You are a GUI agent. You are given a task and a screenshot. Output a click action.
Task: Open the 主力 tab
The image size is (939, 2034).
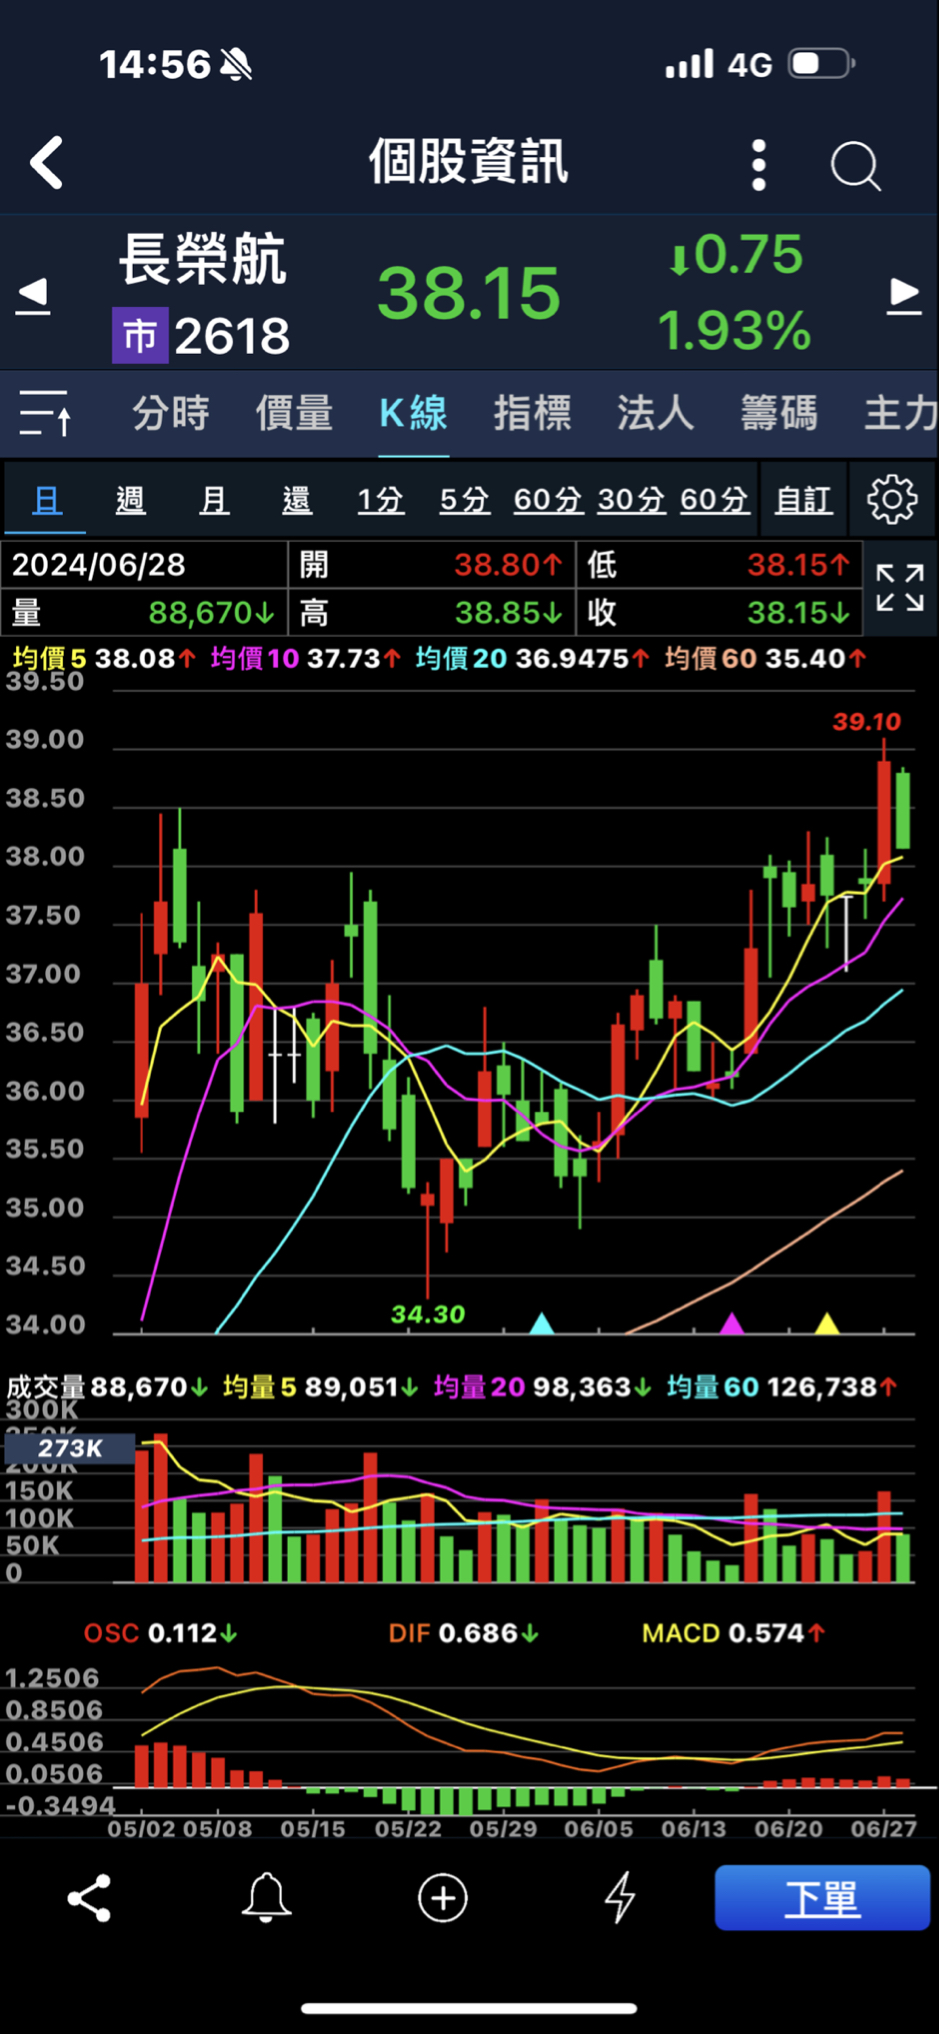900,413
